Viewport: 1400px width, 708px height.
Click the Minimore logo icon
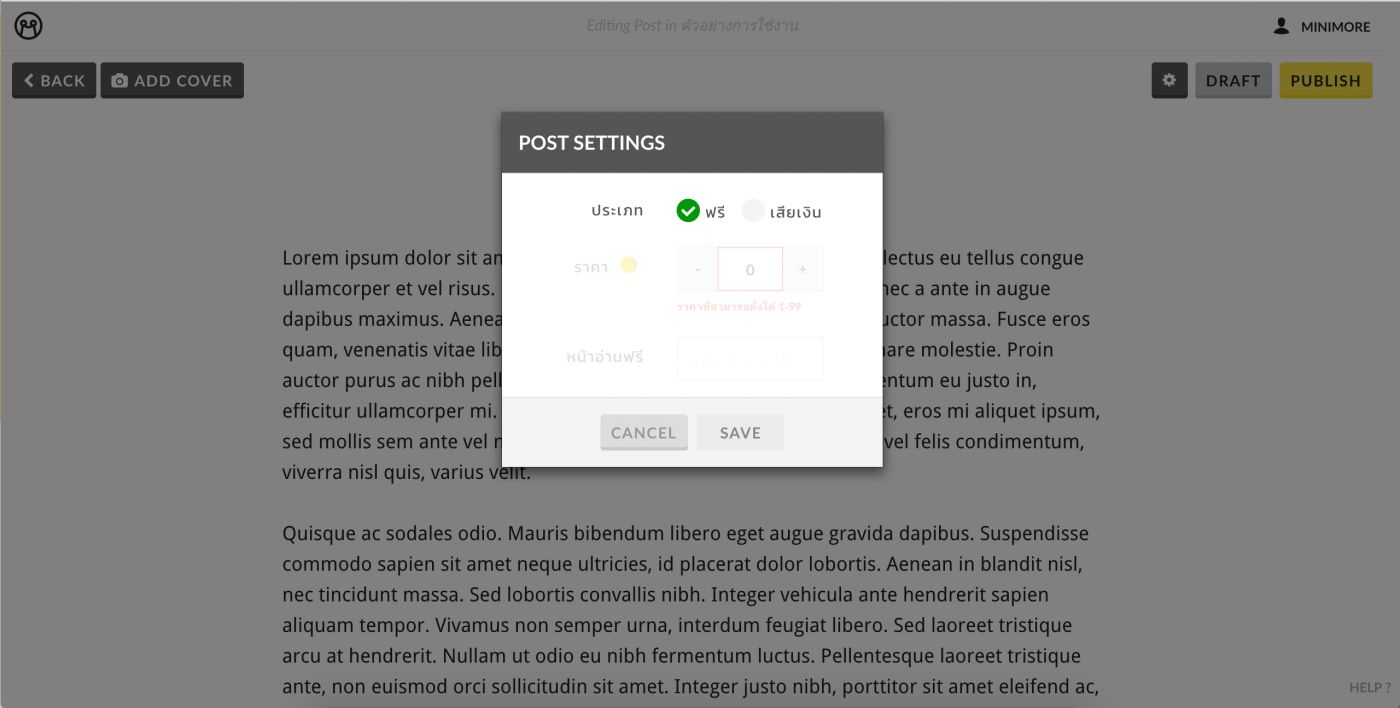click(x=29, y=26)
